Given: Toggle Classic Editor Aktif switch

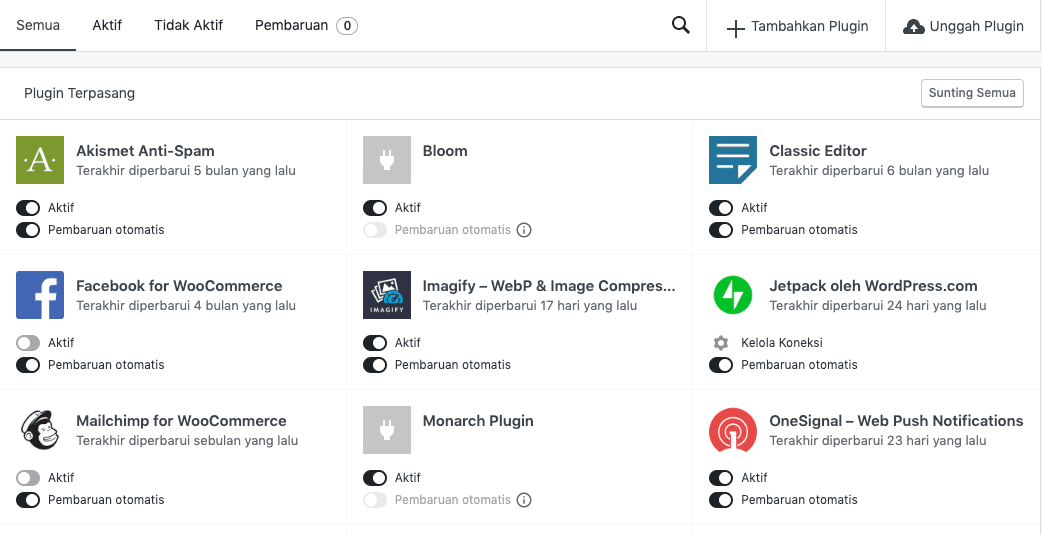Looking at the screenshot, I should coord(721,208).
